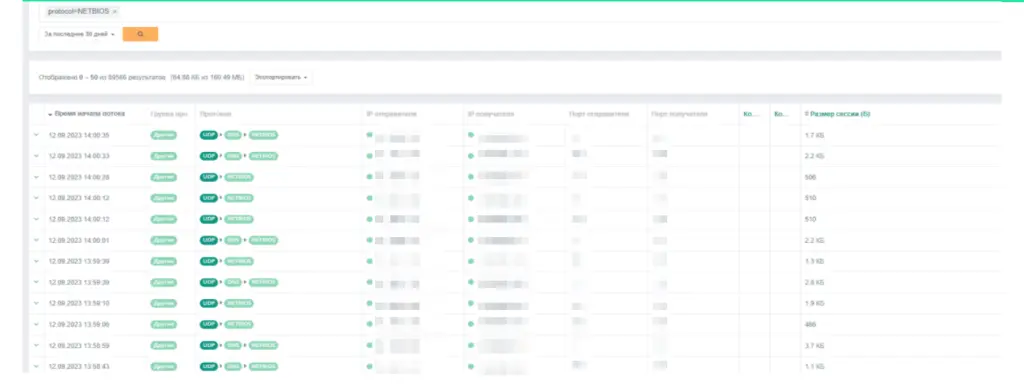The image size is (1024, 387).
Task: Click the sender IP status dot in the 13:59:06 row
Action: [370, 324]
